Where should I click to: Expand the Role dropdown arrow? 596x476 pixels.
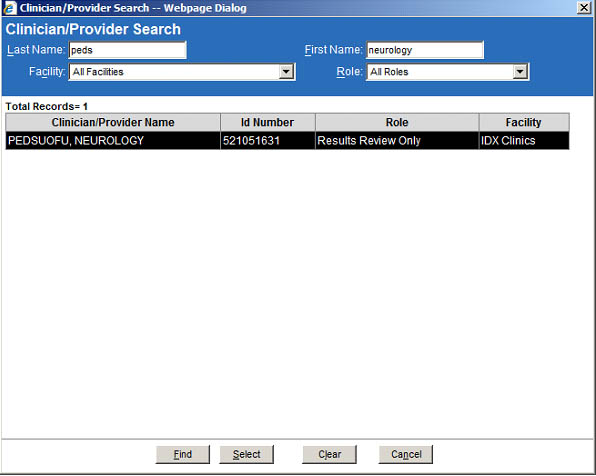(520, 72)
